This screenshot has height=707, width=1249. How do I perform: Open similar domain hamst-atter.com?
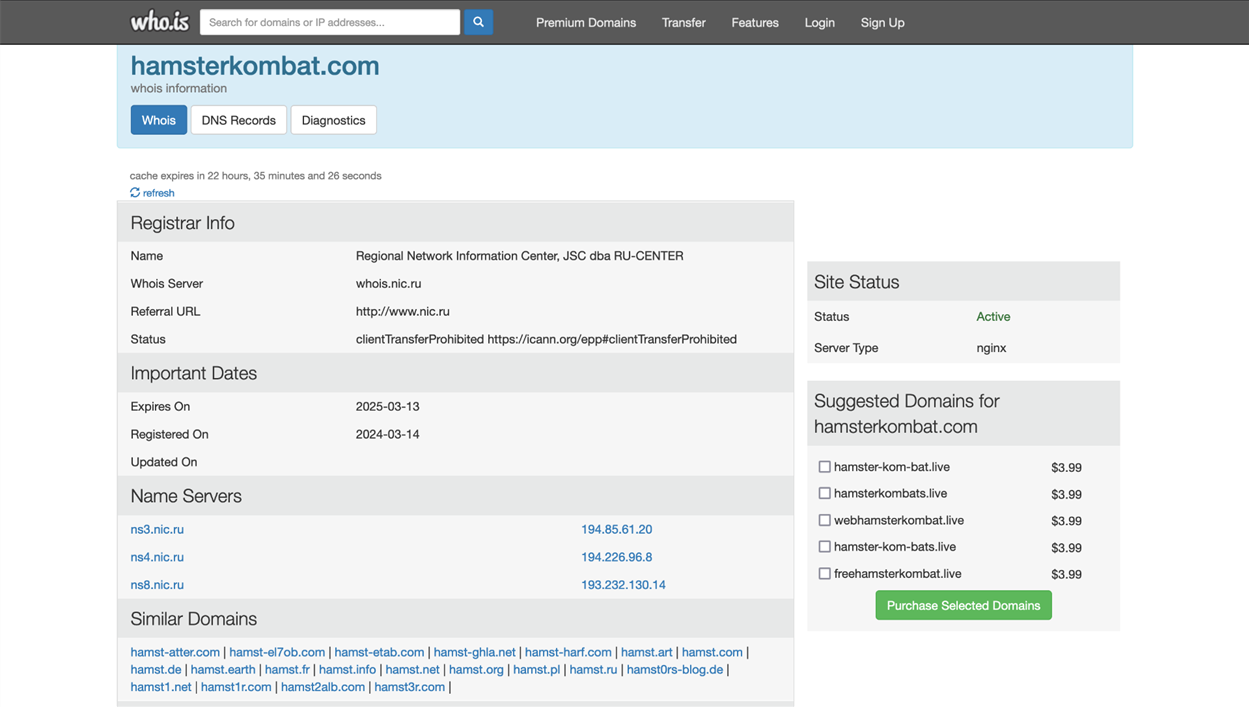tap(175, 652)
